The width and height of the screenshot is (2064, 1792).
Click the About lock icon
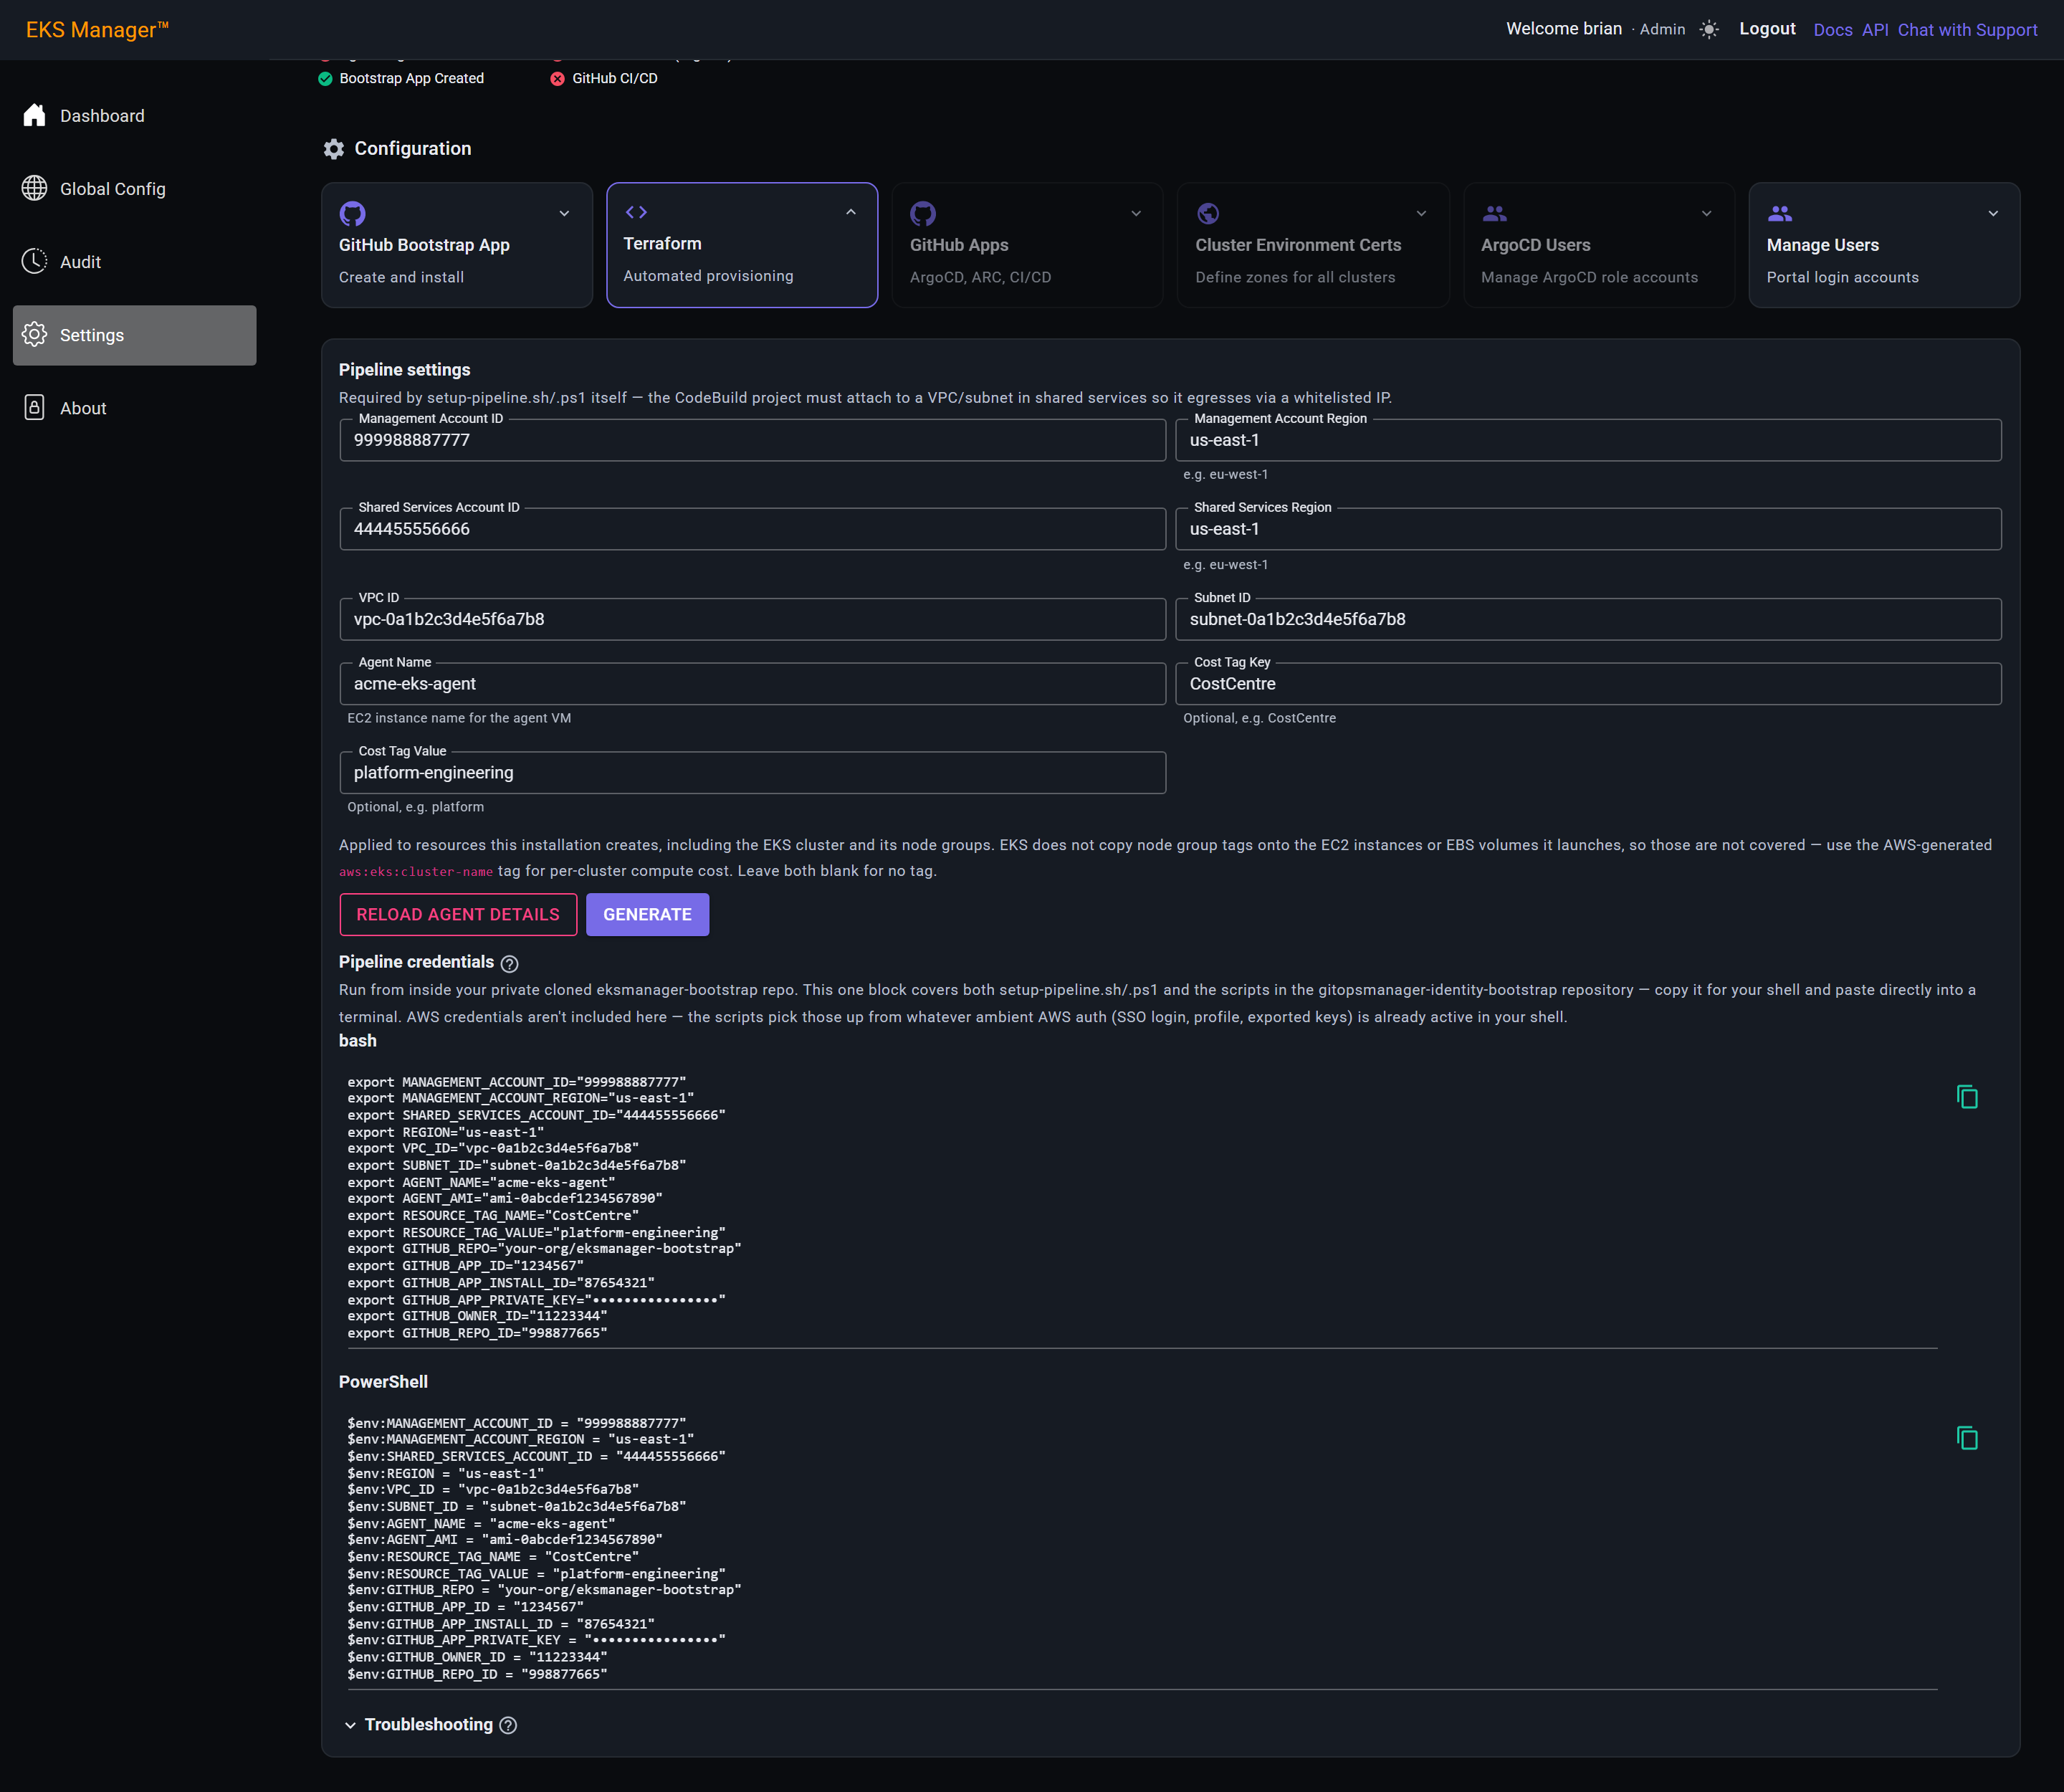click(35, 407)
